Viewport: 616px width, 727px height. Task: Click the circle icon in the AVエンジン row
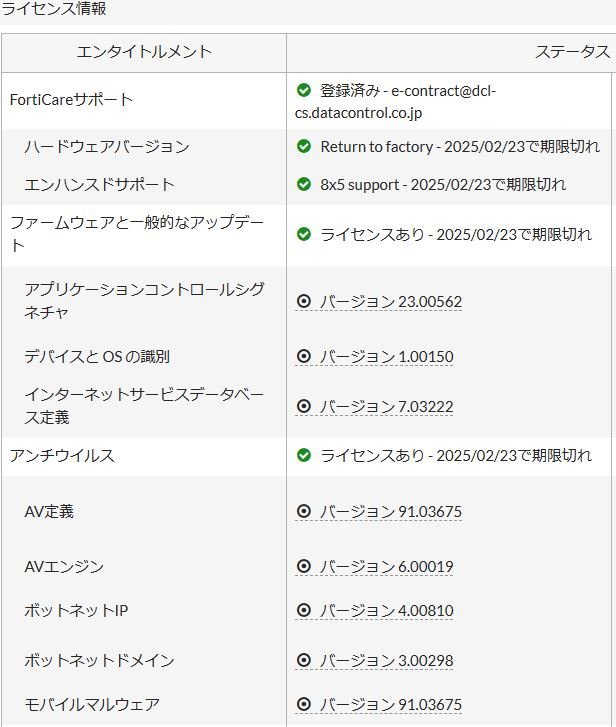click(304, 567)
